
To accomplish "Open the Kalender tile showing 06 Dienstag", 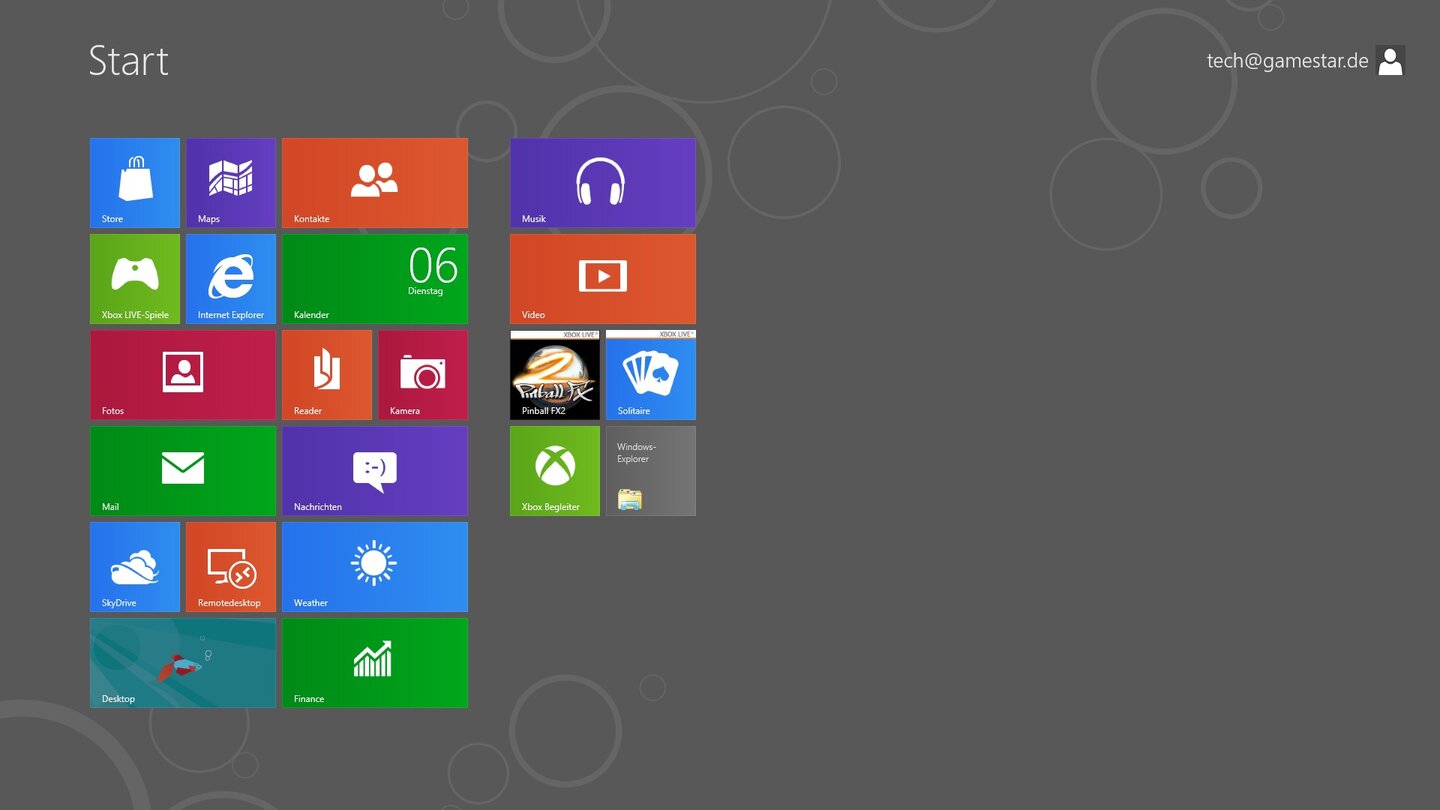I will click(x=375, y=279).
